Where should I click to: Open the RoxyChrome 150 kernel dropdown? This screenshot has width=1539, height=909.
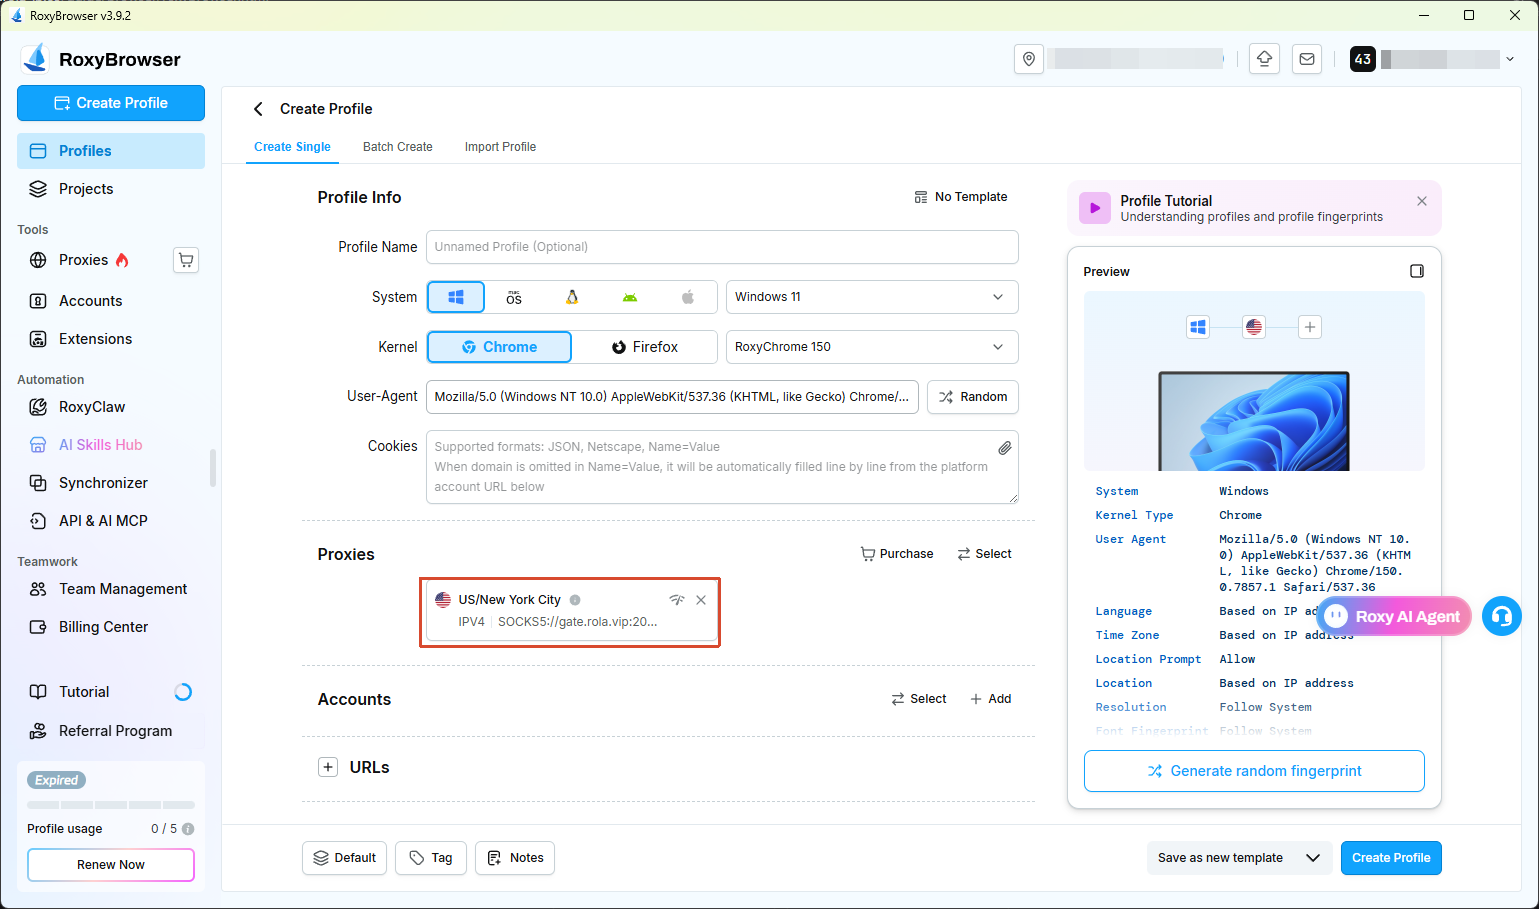(872, 347)
